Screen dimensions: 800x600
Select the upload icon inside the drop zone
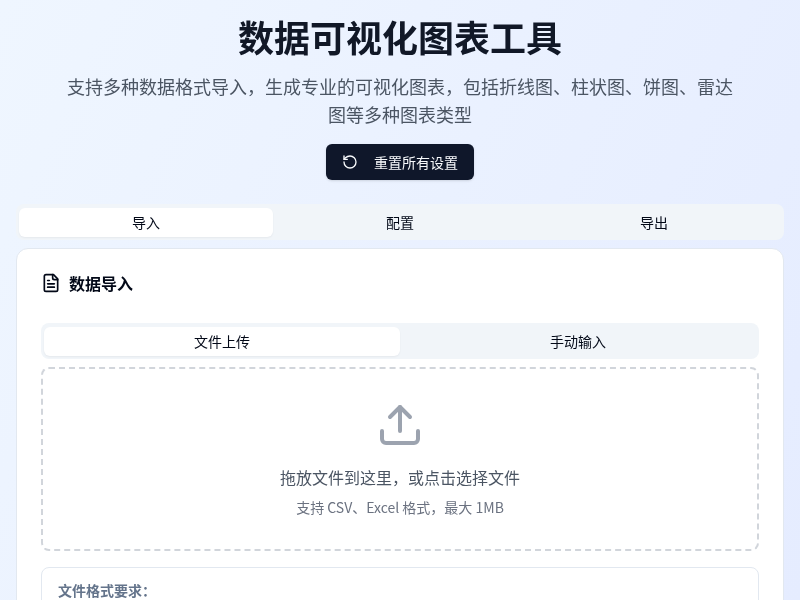(x=400, y=424)
